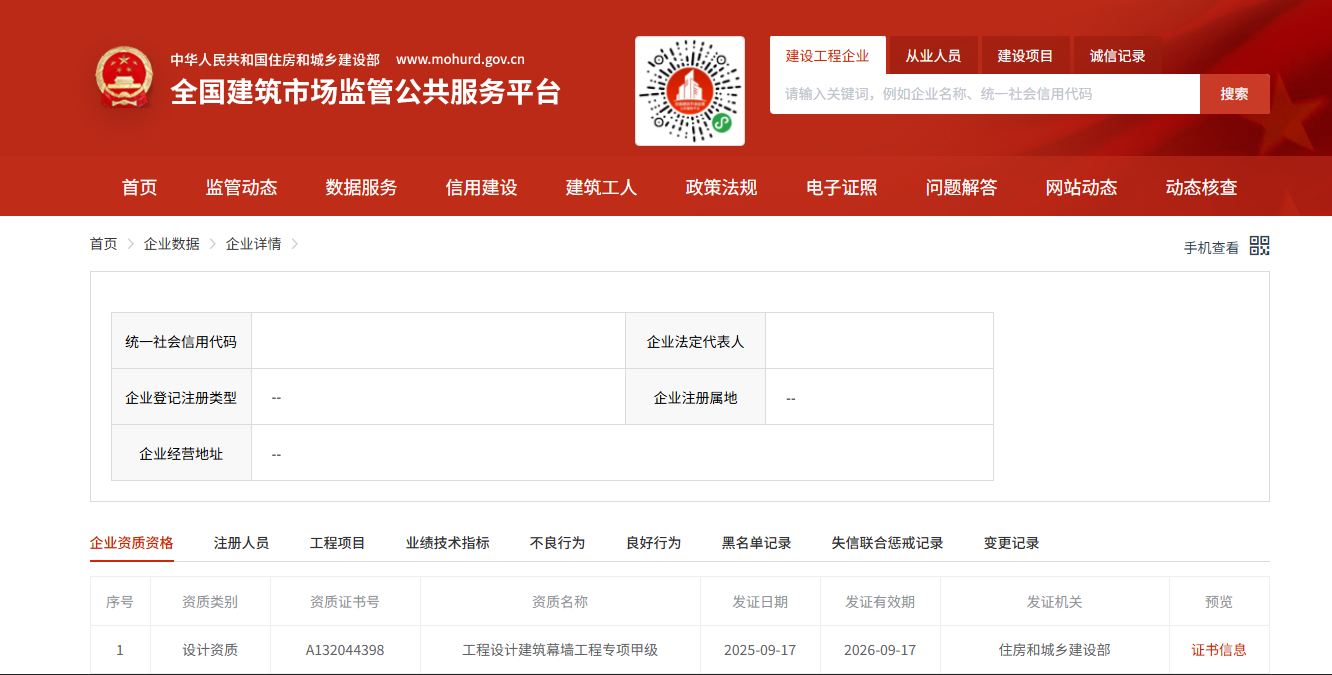Click the search keyword input field

click(984, 94)
